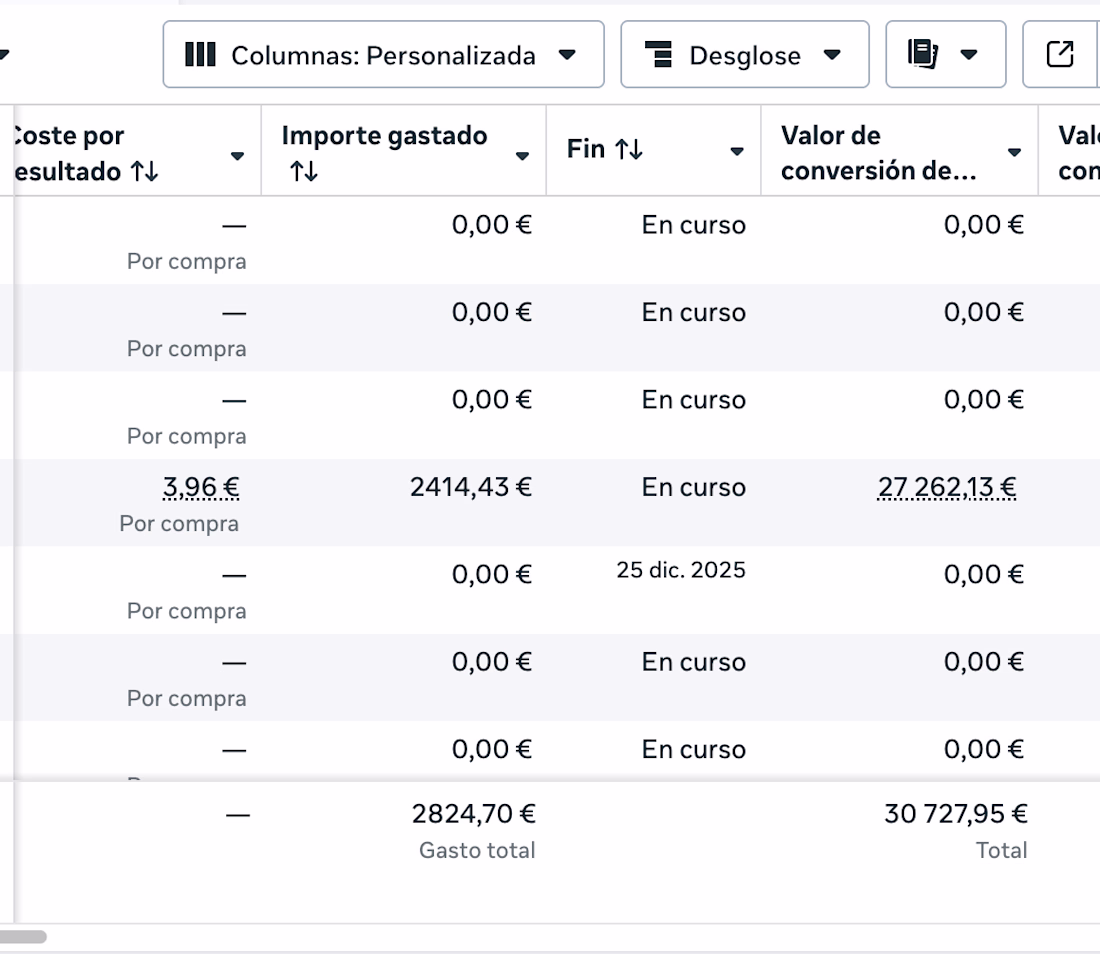Sort by Coste por resultado arrows
Image resolution: width=1100 pixels, height=954 pixels.
[144, 171]
